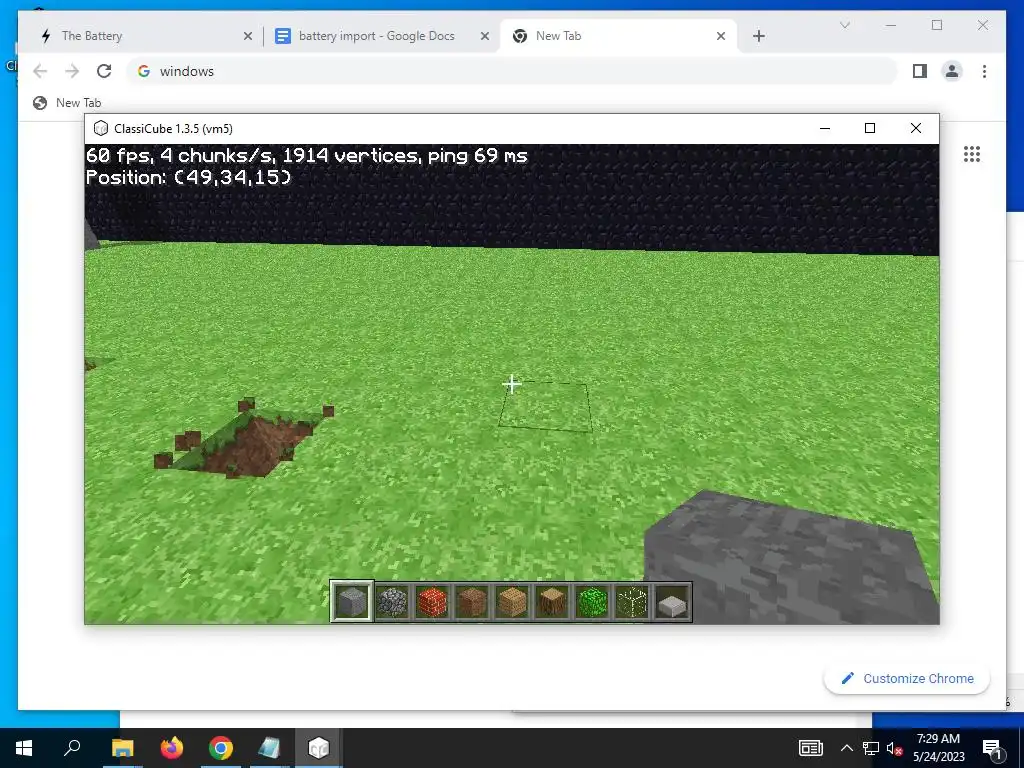The width and height of the screenshot is (1024, 768).
Task: Click the Customize Chrome button
Action: coord(907,679)
